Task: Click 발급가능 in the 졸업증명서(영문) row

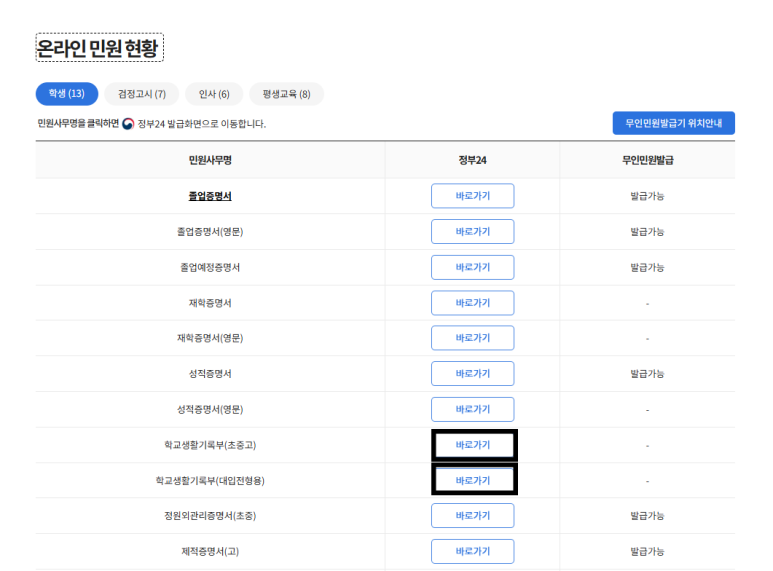Action: tap(647, 231)
